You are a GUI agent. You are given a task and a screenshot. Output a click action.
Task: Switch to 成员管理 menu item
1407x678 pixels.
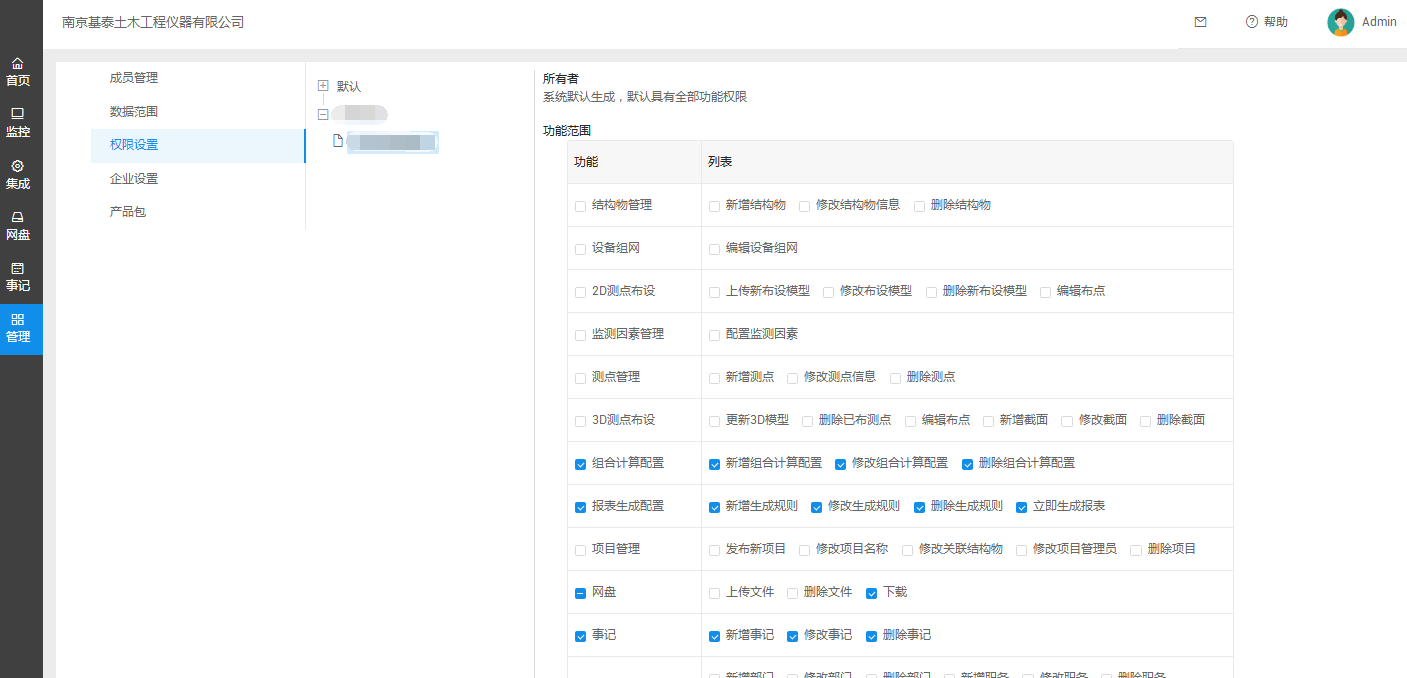coord(134,78)
